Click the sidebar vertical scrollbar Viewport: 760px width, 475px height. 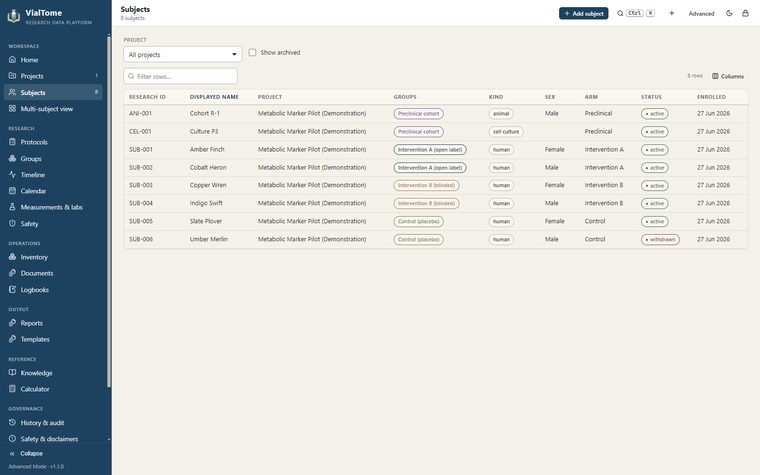pos(109,212)
